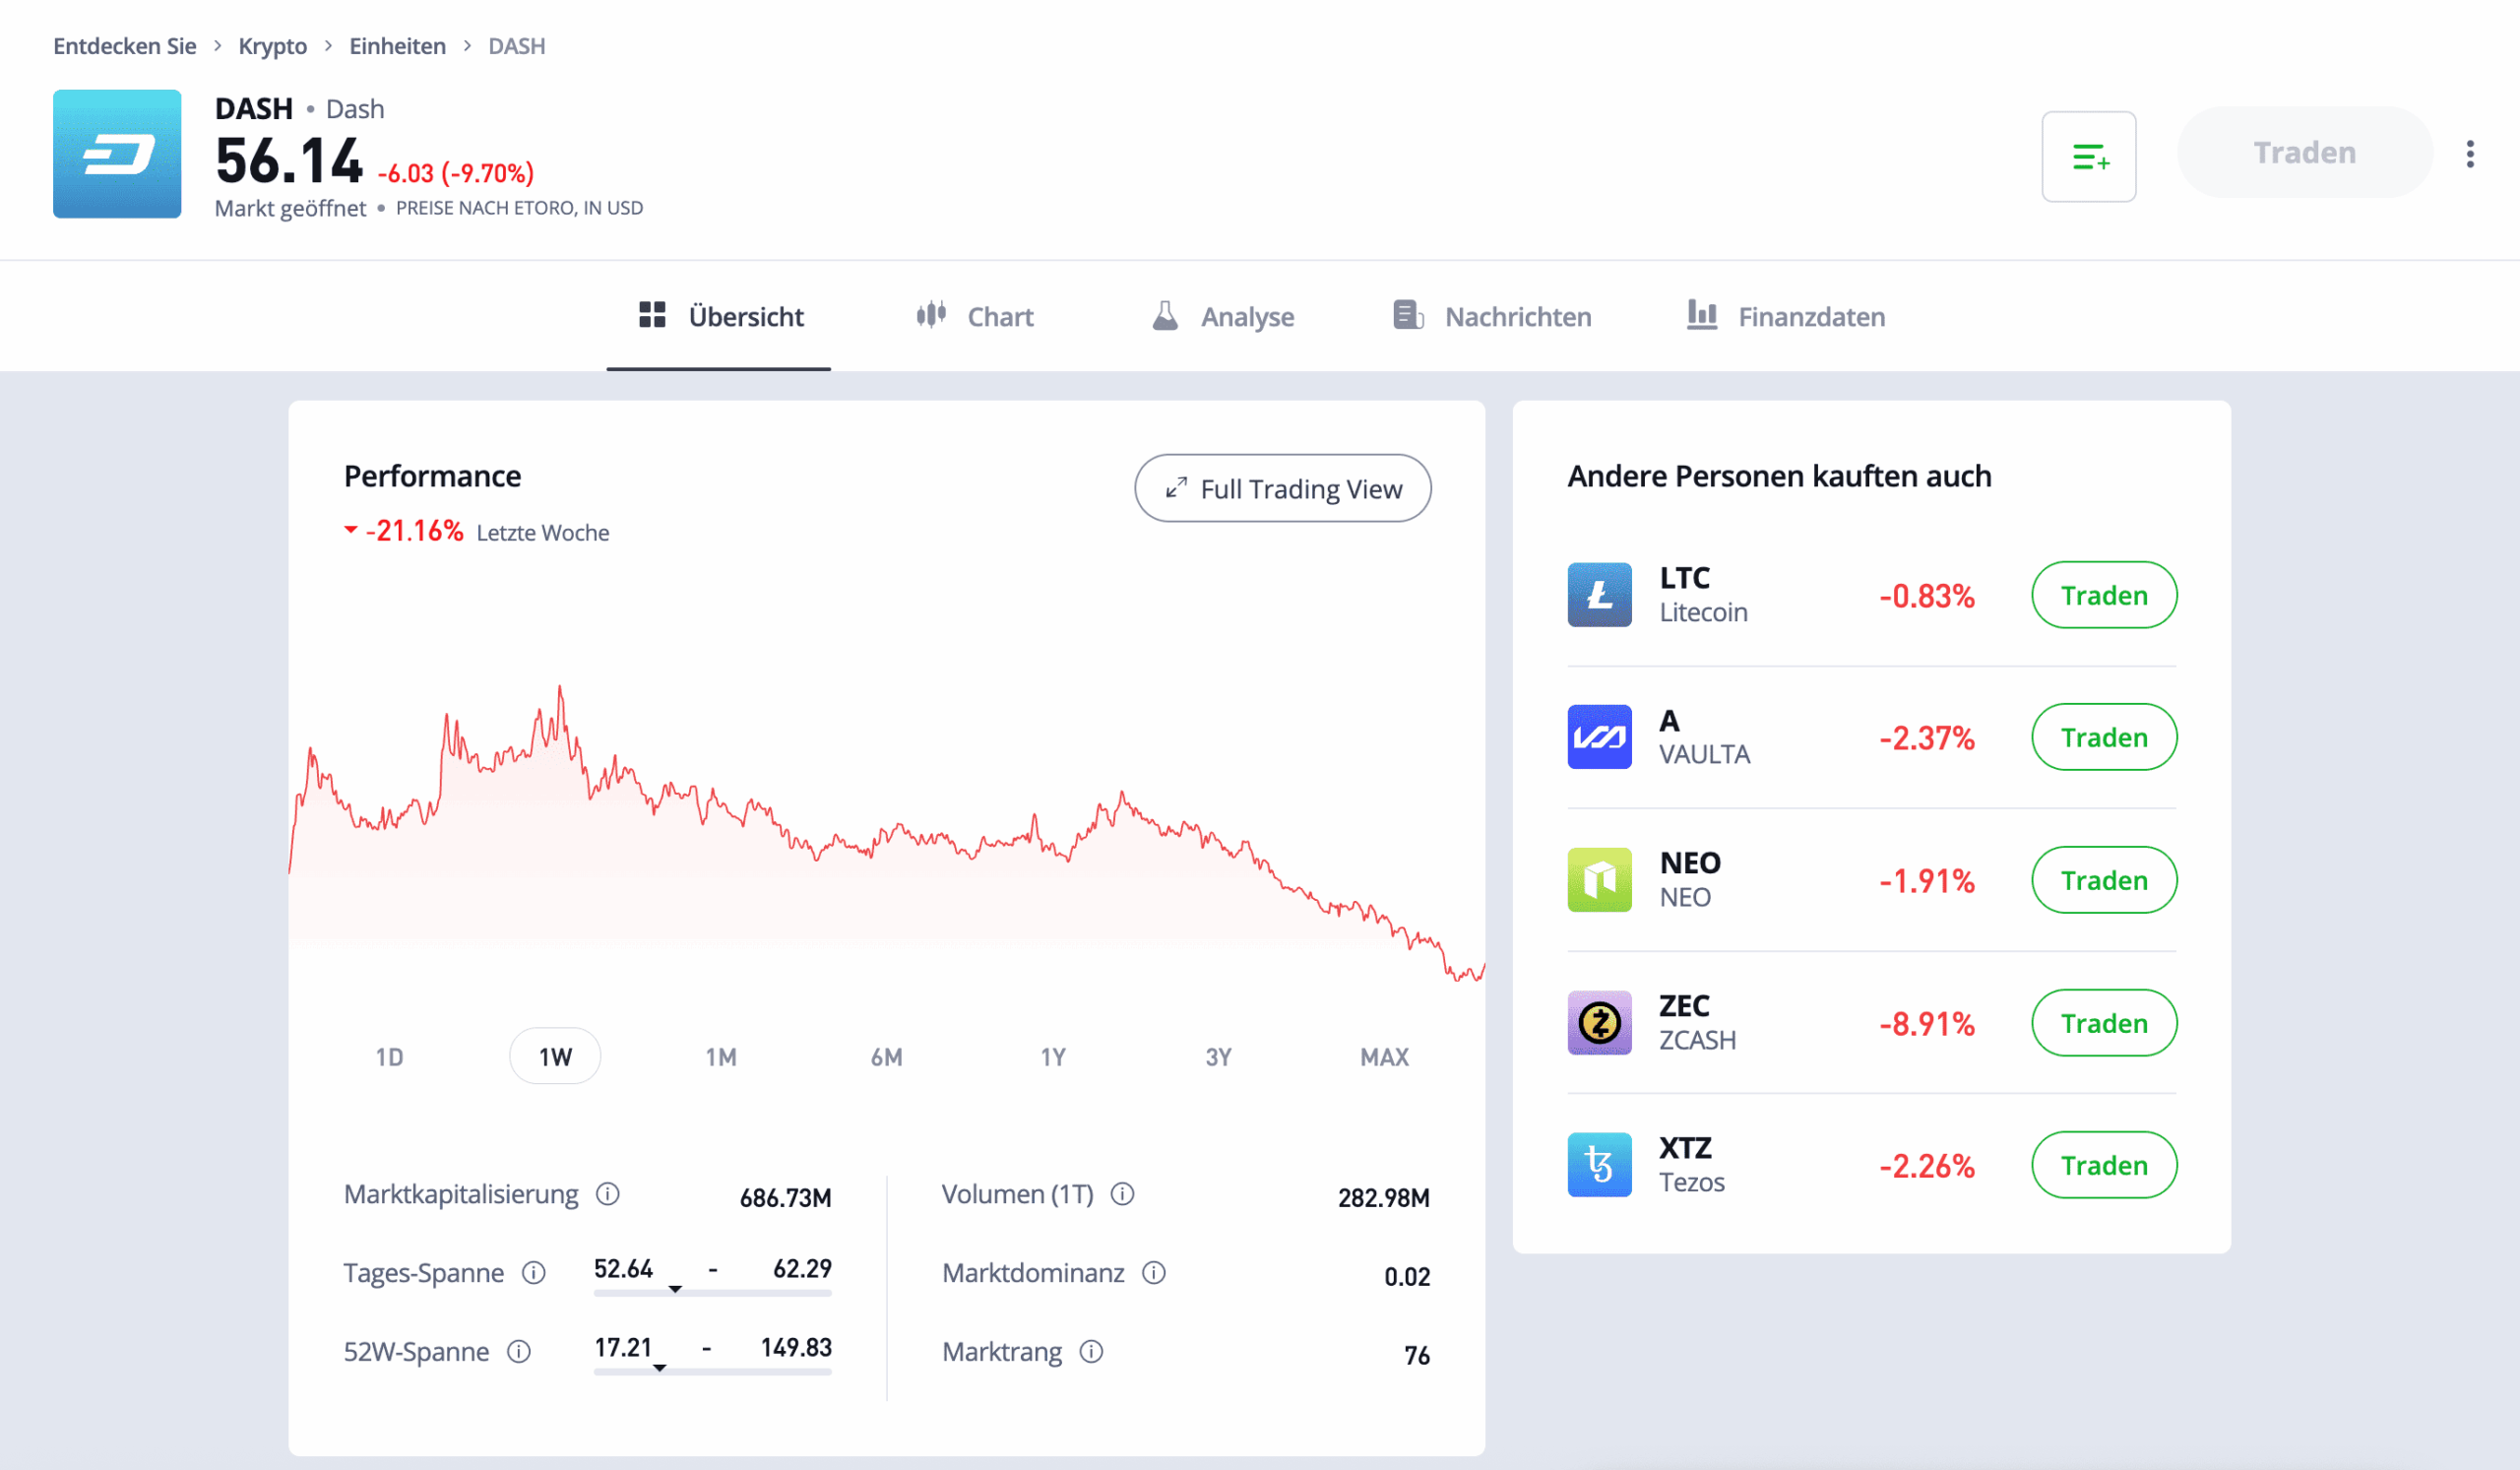Image resolution: width=2520 pixels, height=1470 pixels.
Task: Trade VAULTA with Traden button
Action: point(2104,737)
